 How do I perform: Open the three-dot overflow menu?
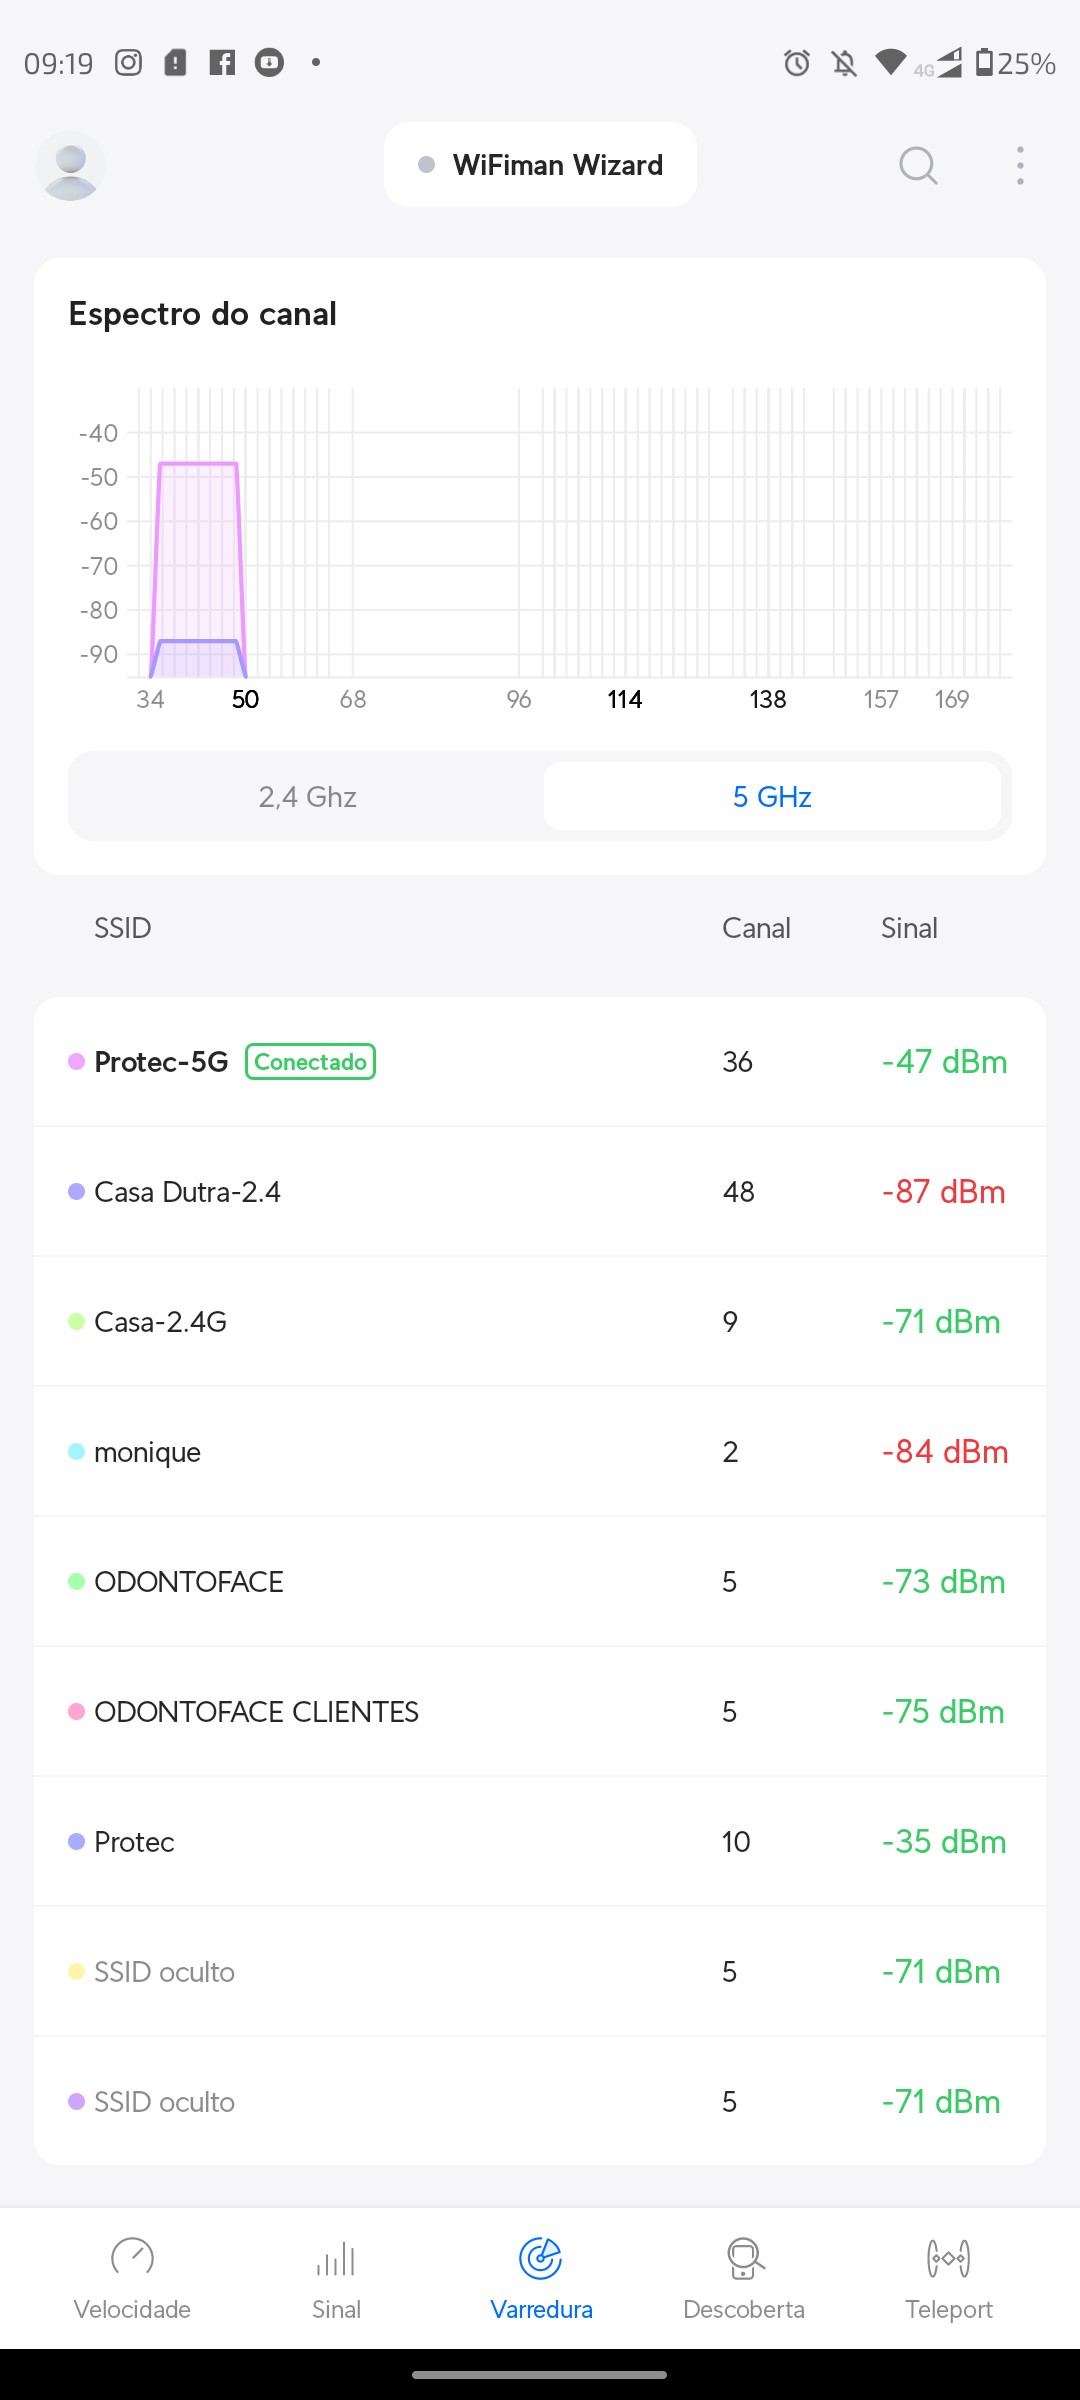1020,166
